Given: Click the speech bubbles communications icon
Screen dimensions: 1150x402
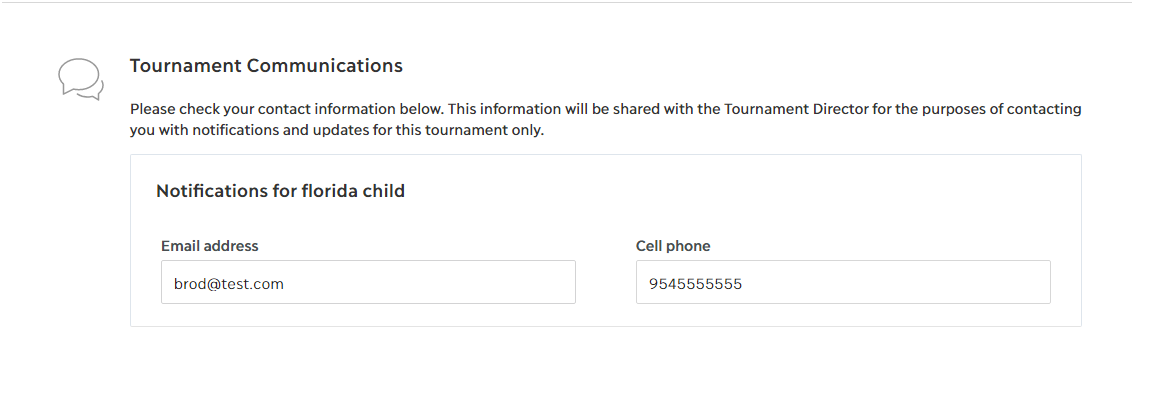Looking at the screenshot, I should (x=81, y=79).
